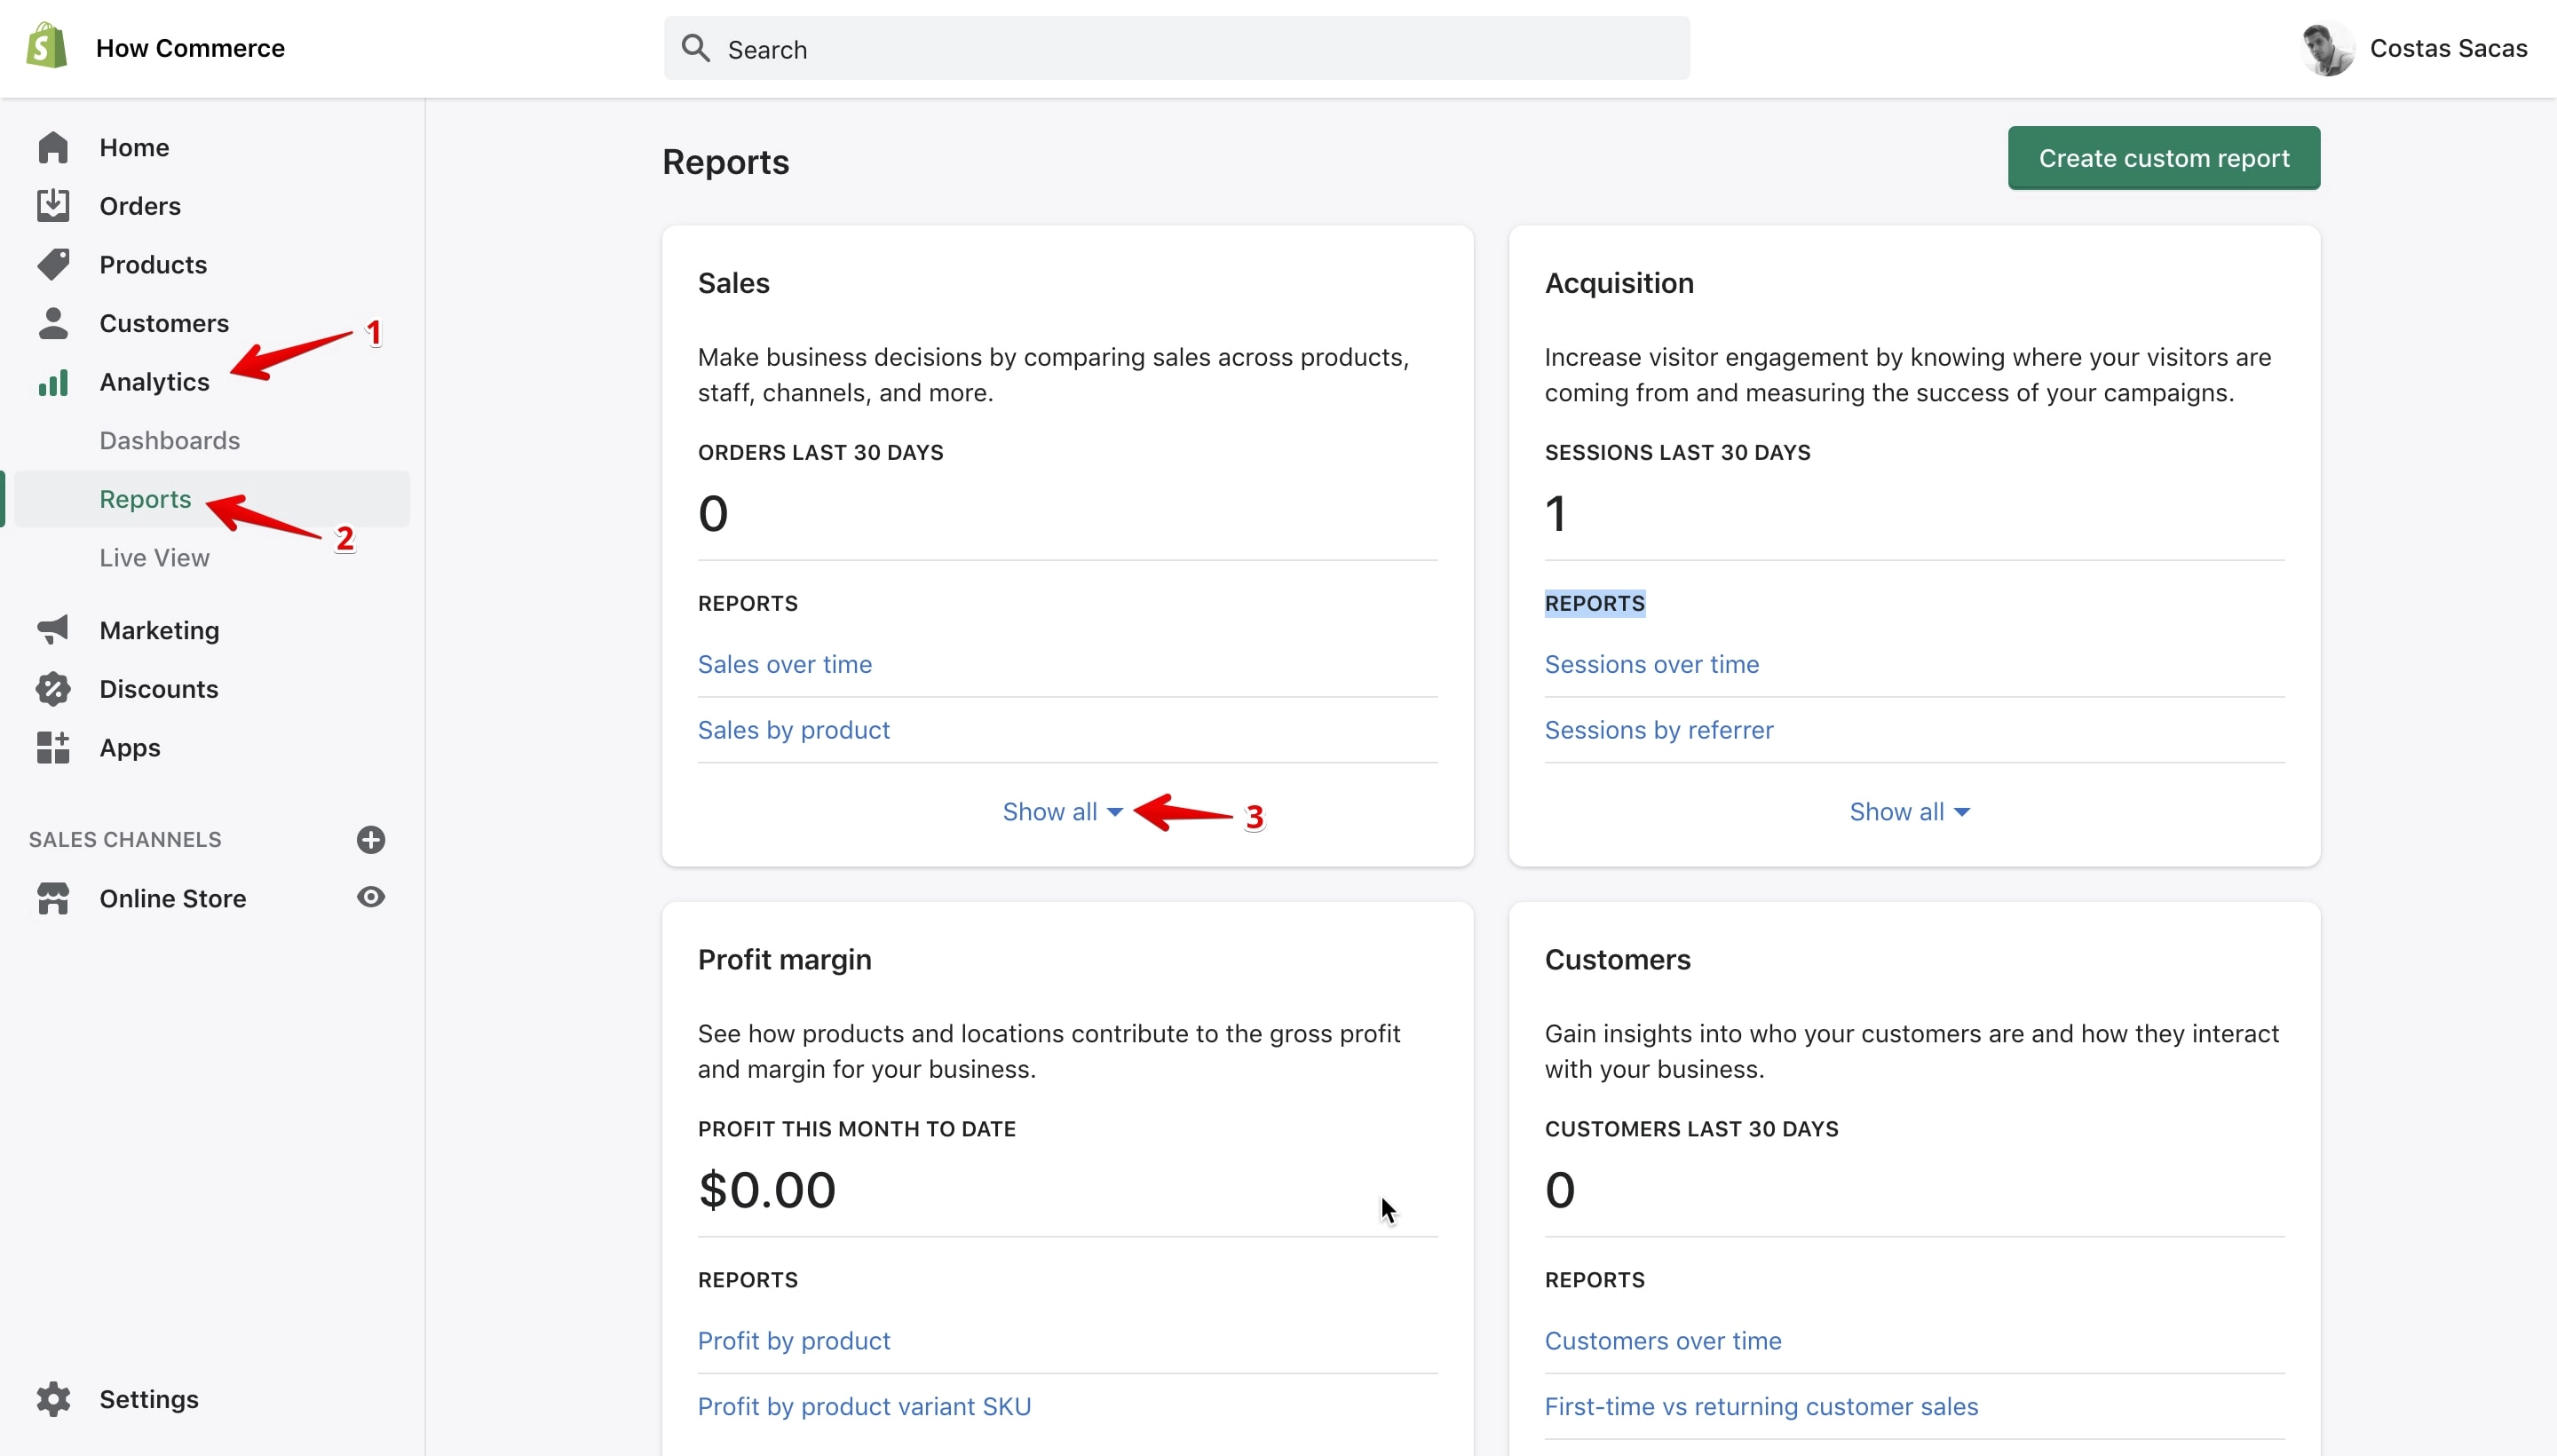Select Dashboards under Analytics
The height and width of the screenshot is (1456, 2557).
tap(170, 440)
